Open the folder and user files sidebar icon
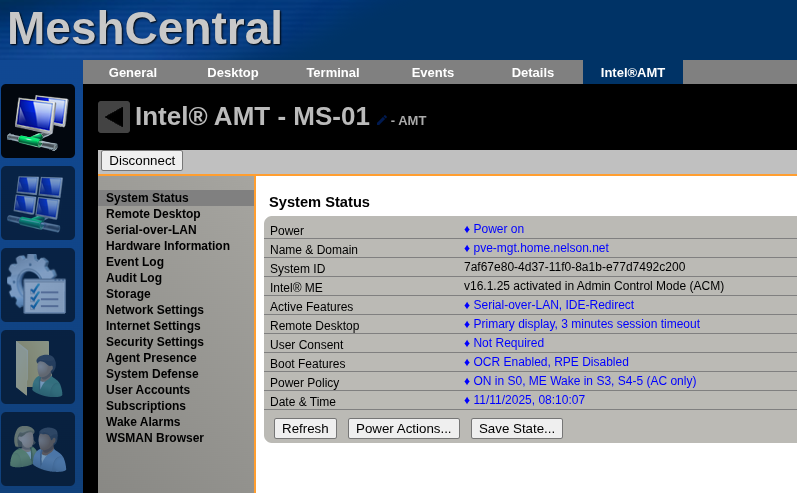This screenshot has width=797, height=493. click(x=38, y=367)
